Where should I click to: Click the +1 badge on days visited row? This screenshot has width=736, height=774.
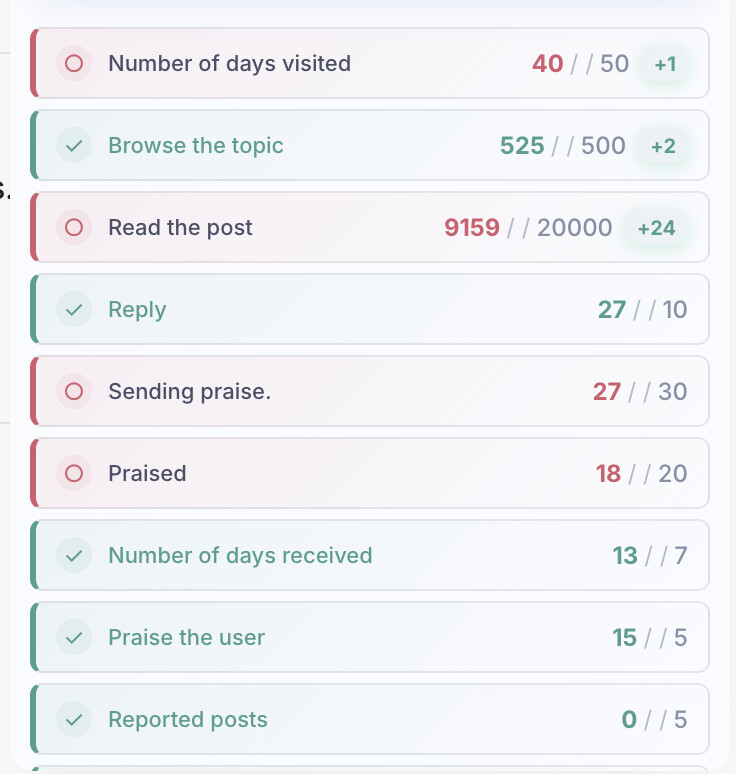click(x=665, y=64)
